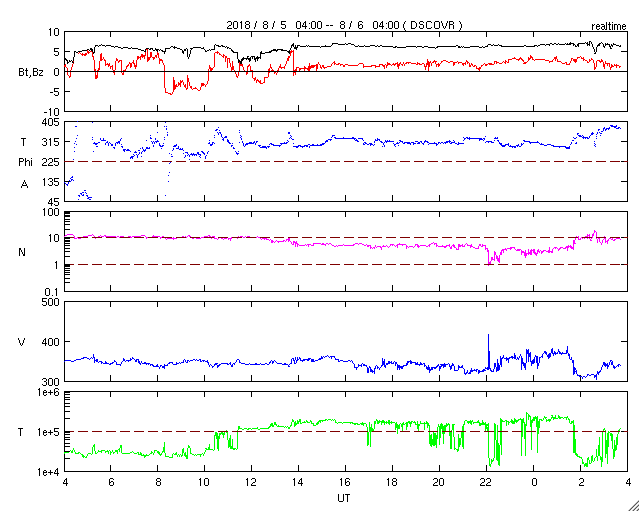The image size is (640, 512).
Task: Click the '315' tick label on Phi axis
Action: pyautogui.click(x=51, y=142)
